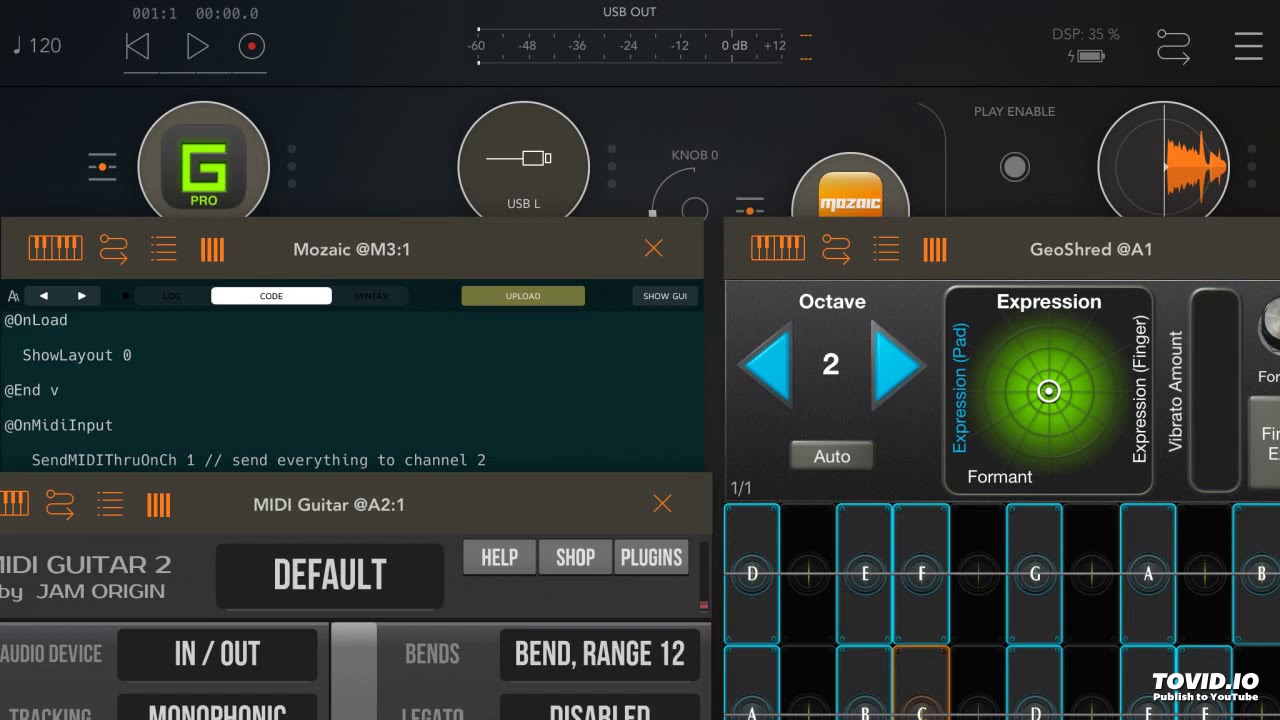The height and width of the screenshot is (720, 1280).
Task: Toggle the PLAY ENABLE button
Action: tap(1015, 166)
